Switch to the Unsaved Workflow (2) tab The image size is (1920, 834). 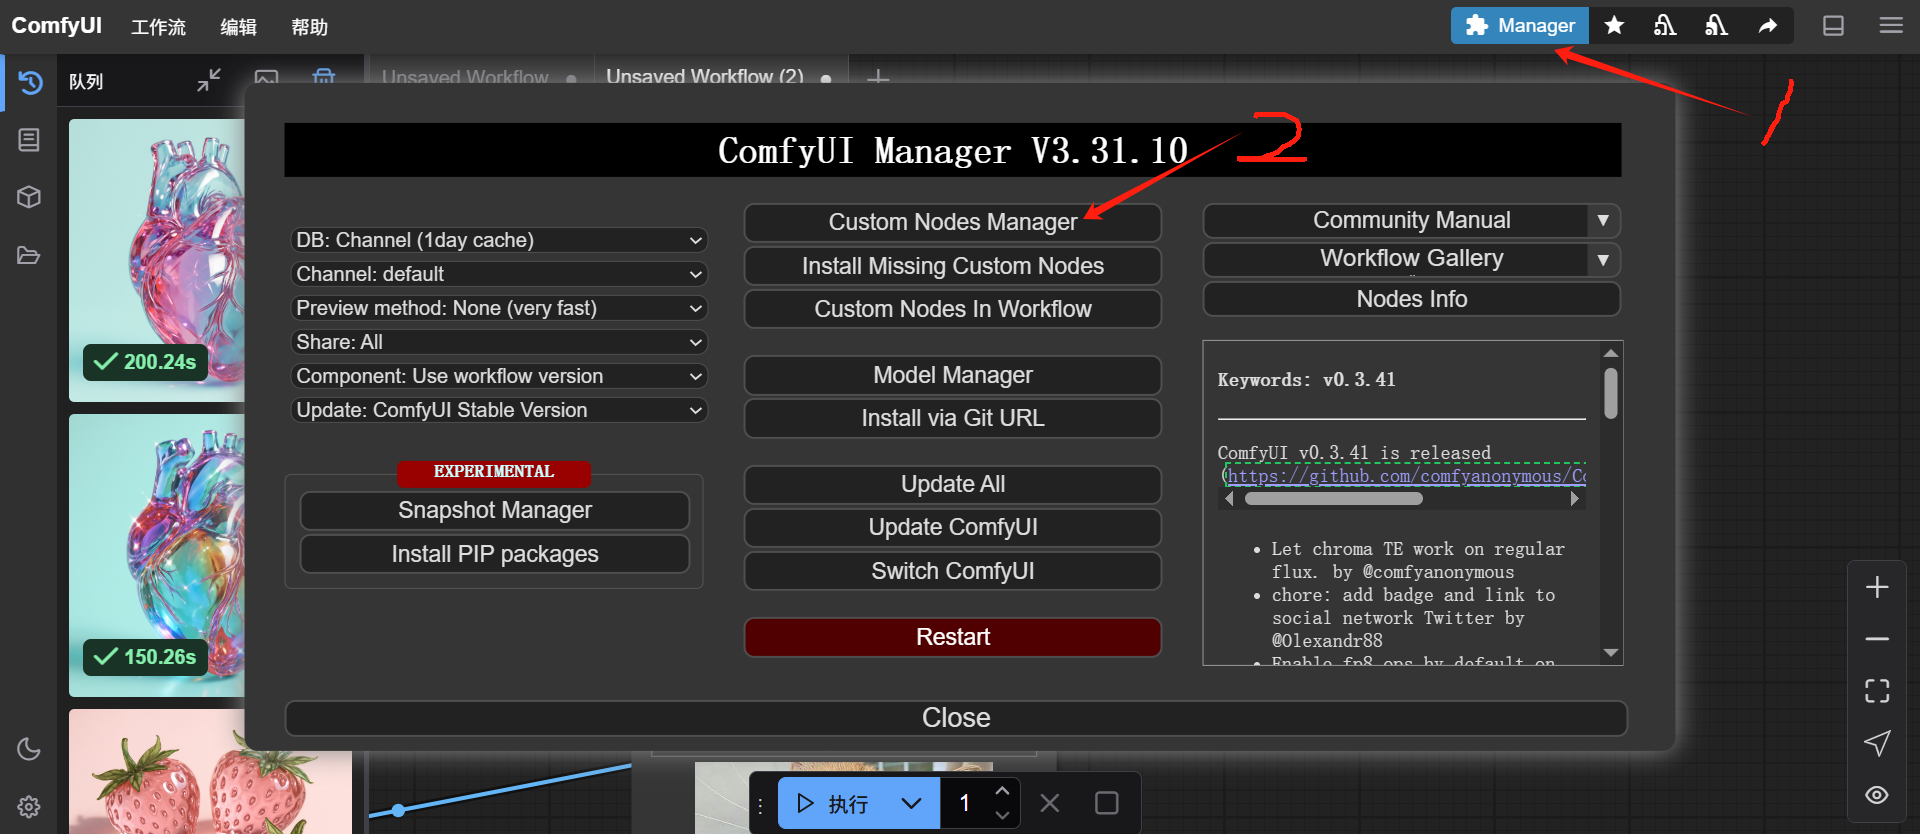click(x=704, y=76)
